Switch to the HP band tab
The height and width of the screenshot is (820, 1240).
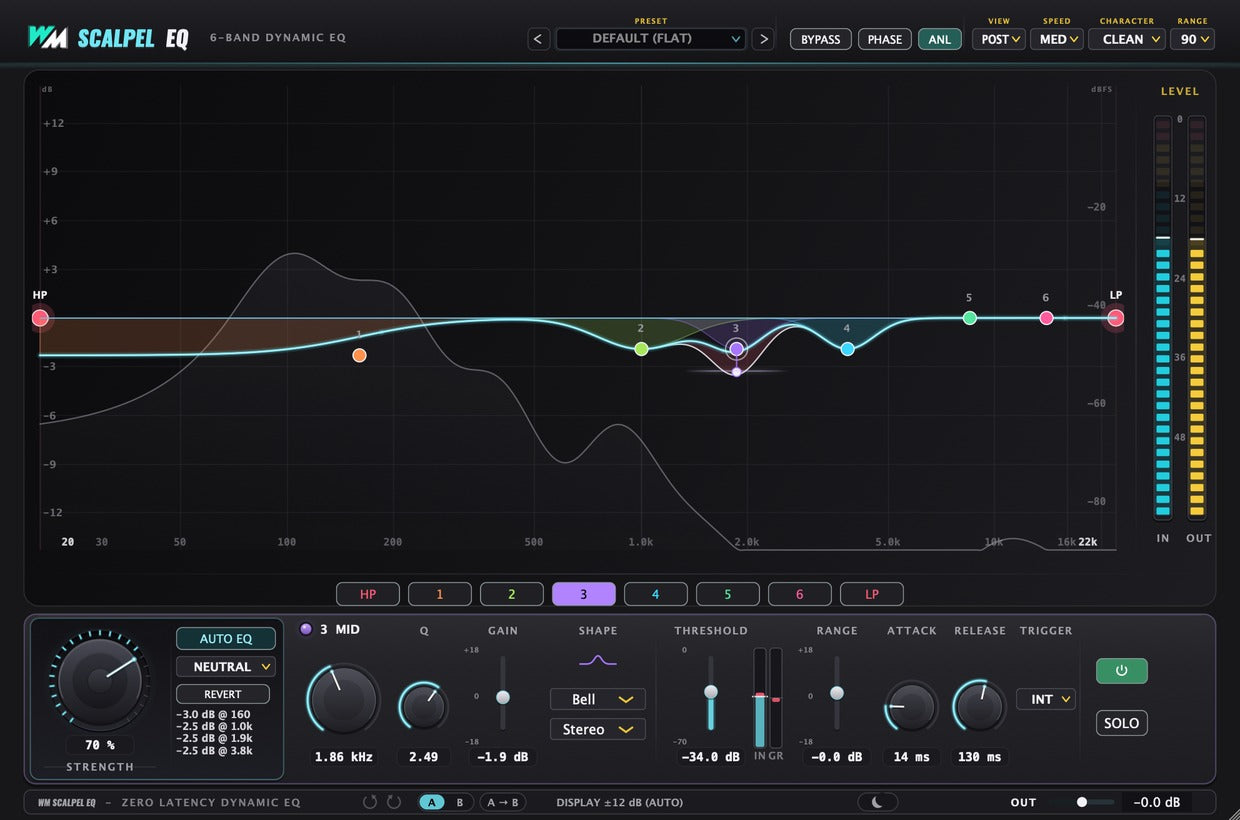(368, 594)
